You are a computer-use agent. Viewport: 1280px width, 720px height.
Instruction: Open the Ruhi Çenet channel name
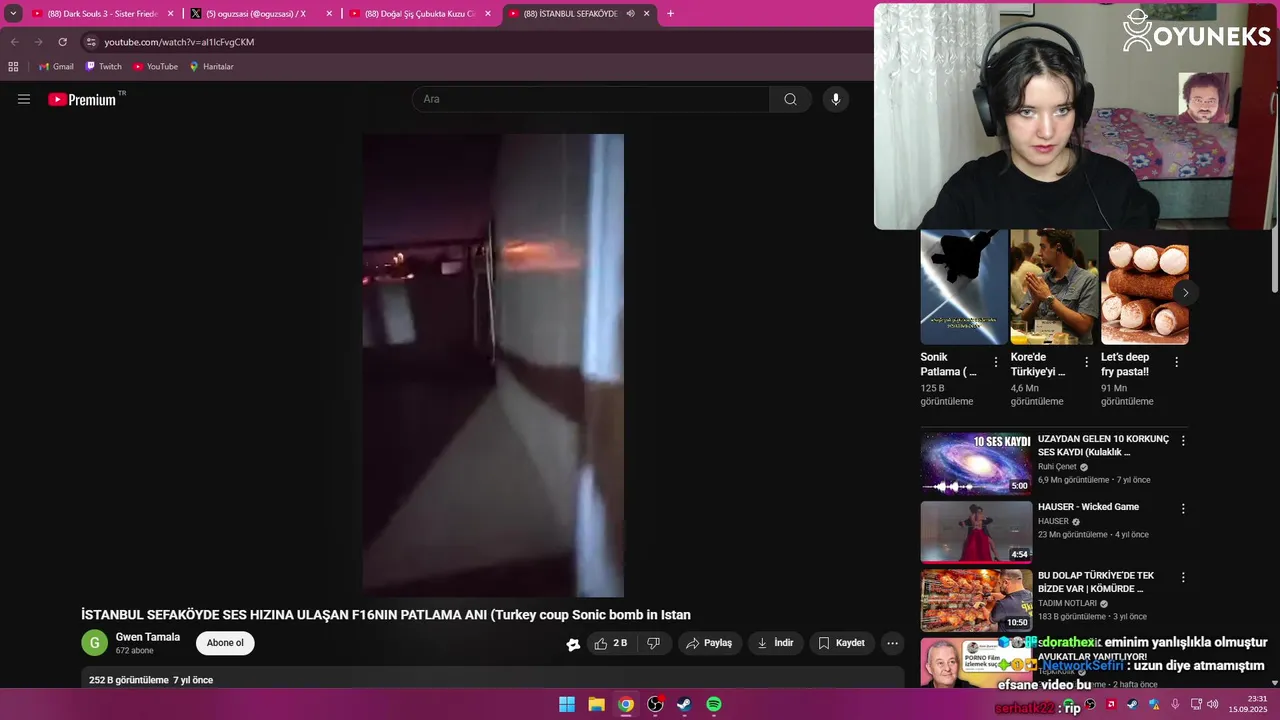[x=1057, y=467]
